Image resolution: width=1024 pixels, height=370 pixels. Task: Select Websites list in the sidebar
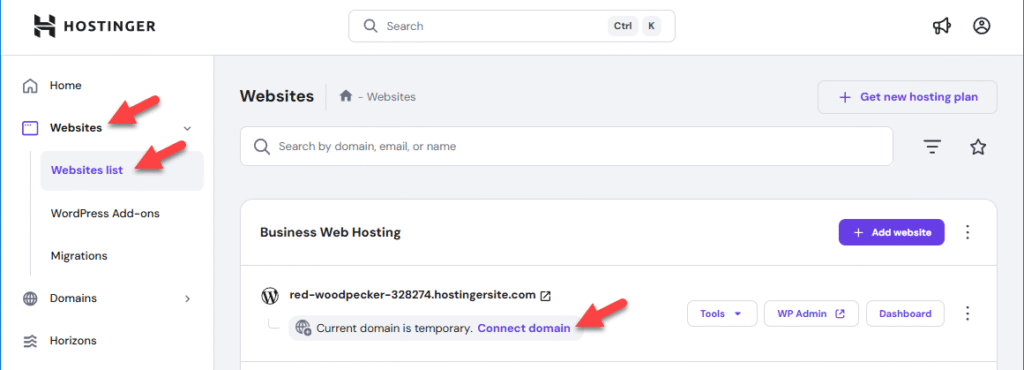coord(121,171)
